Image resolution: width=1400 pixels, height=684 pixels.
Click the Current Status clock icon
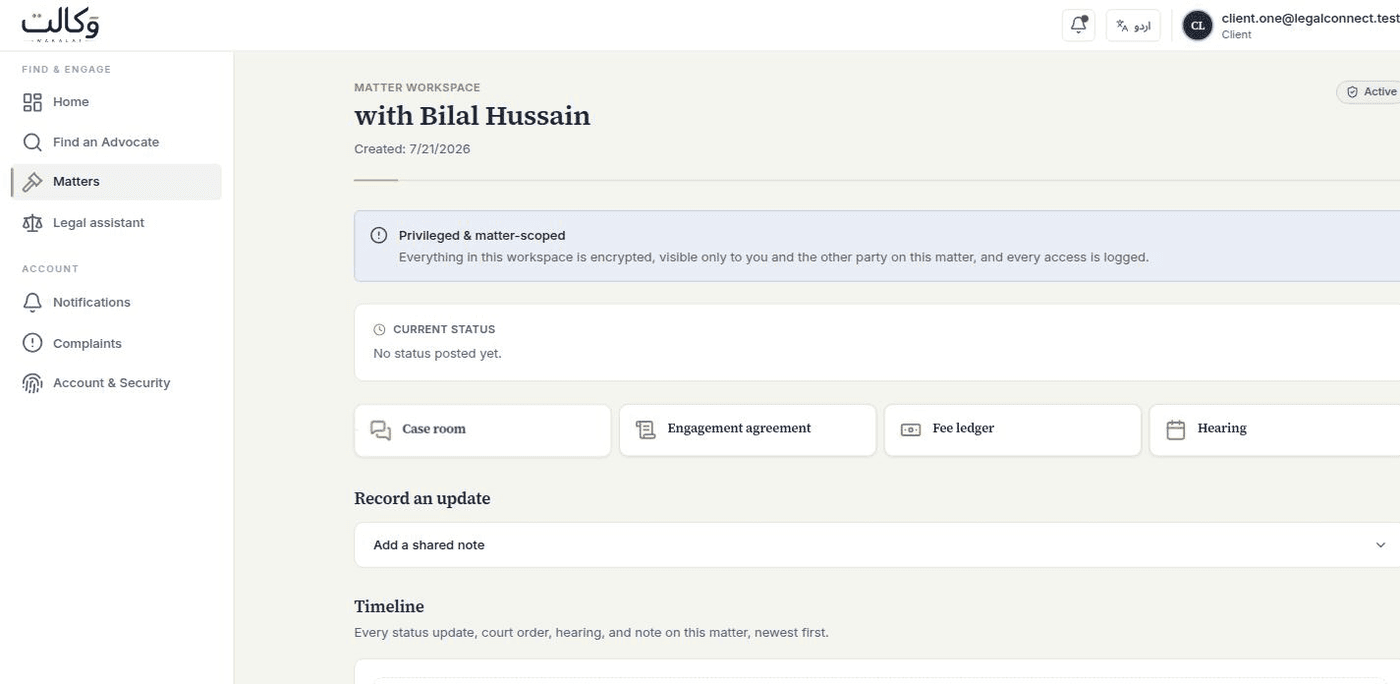pyautogui.click(x=379, y=330)
